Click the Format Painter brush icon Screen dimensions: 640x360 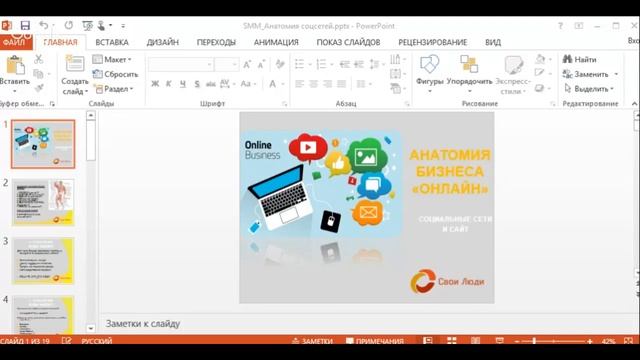pyautogui.click(x=39, y=88)
